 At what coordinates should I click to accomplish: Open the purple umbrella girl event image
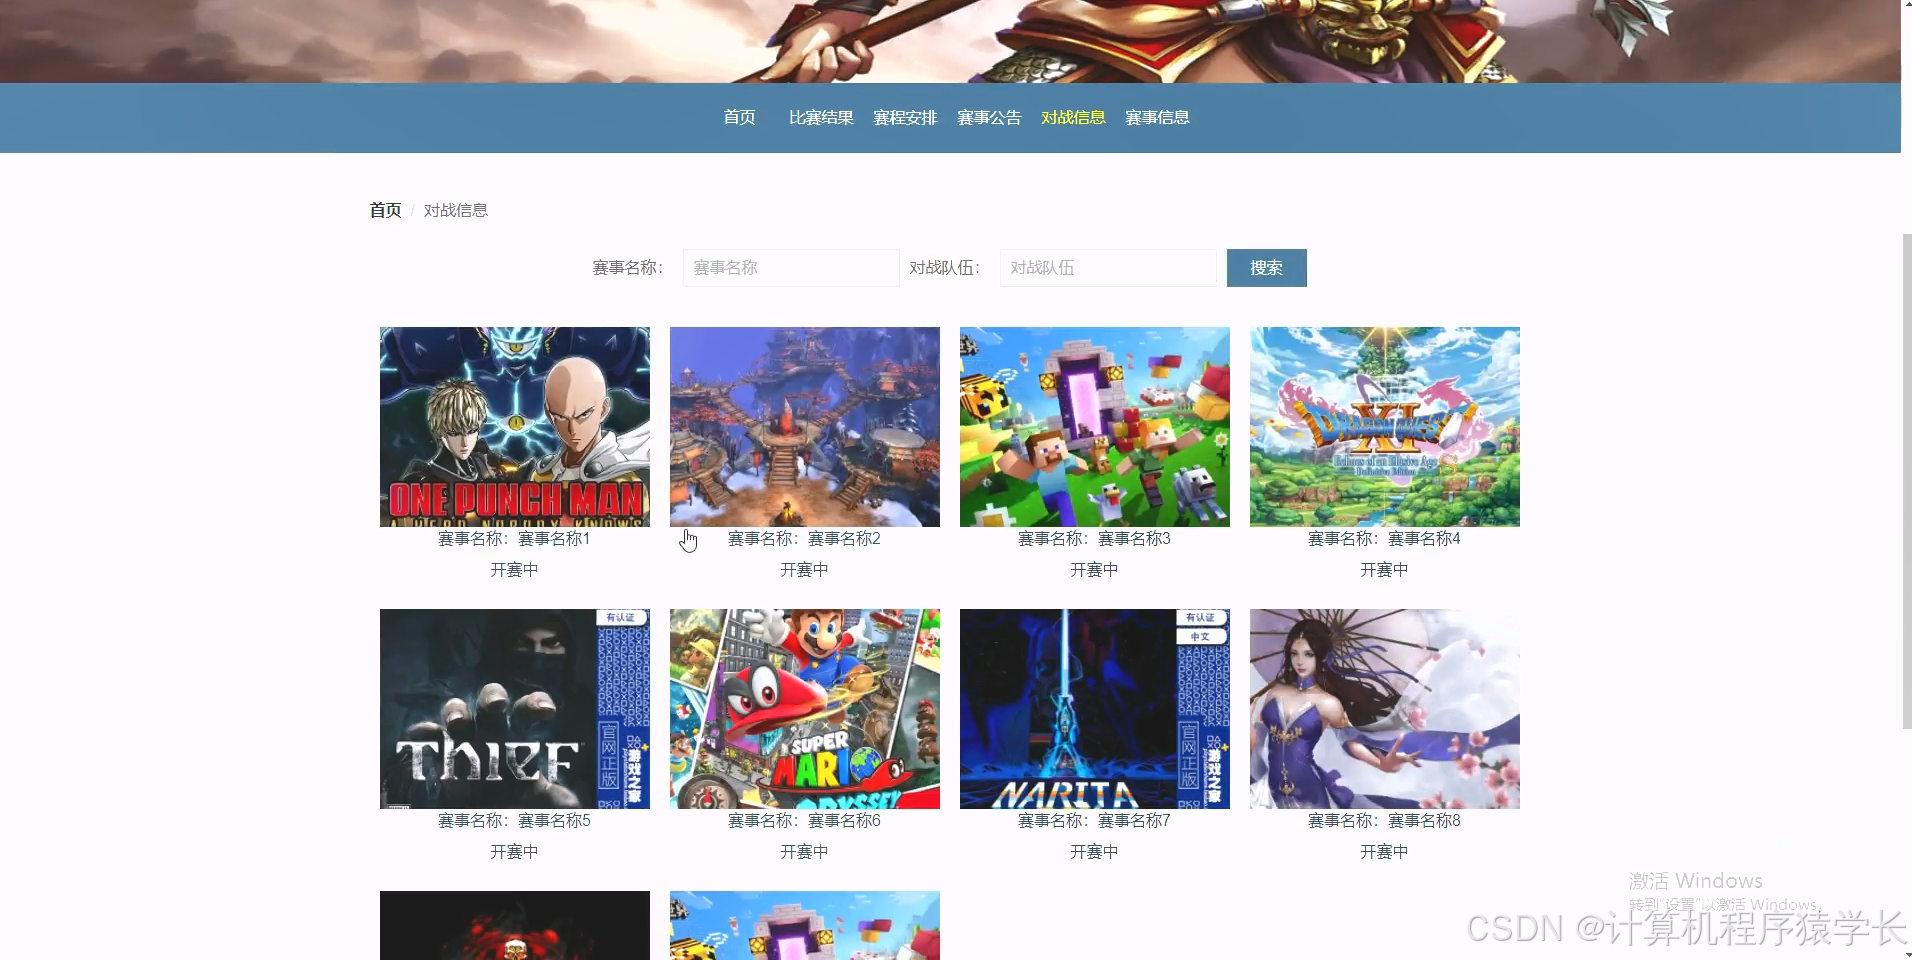pos(1384,709)
